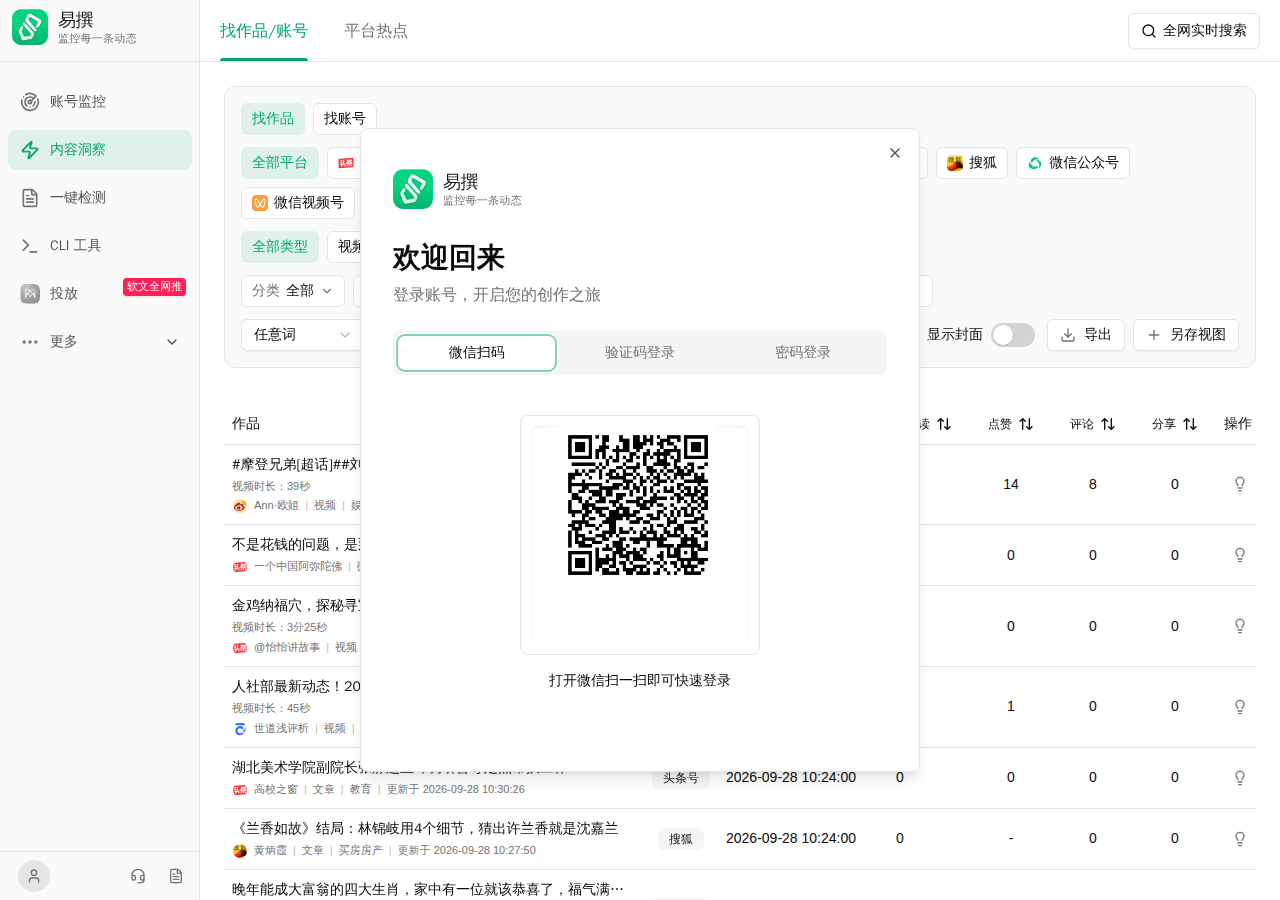This screenshot has height=900, width=1280.
Task: Click the lightbulb icon for 湖北美术学院 row
Action: 1240,777
